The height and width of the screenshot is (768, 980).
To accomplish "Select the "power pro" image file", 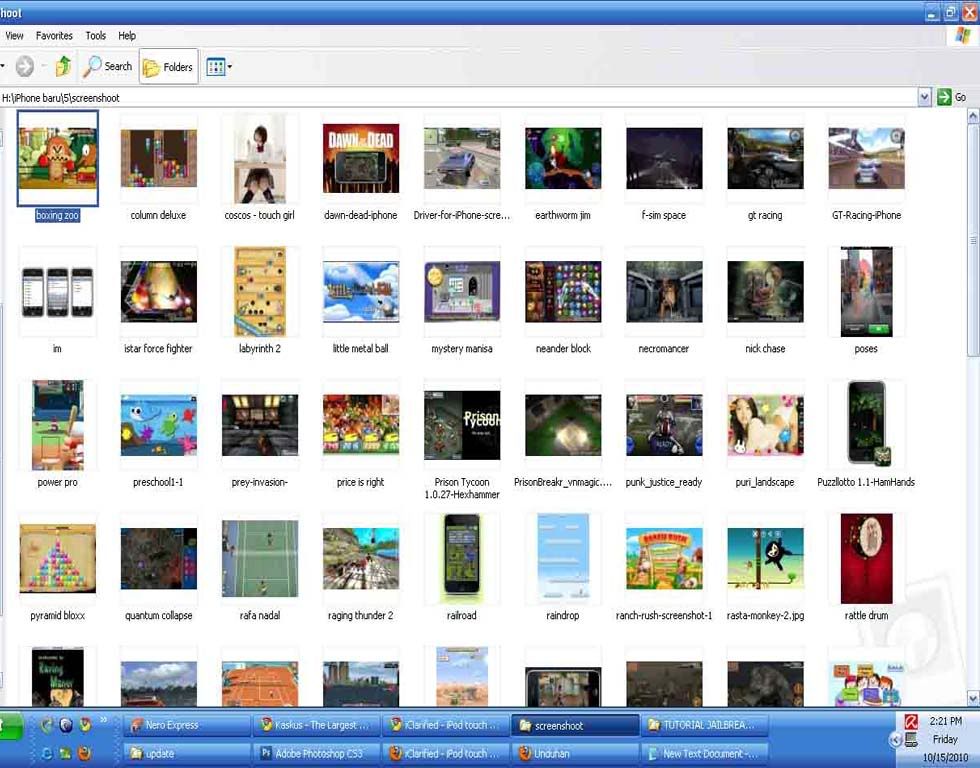I will coord(58,434).
